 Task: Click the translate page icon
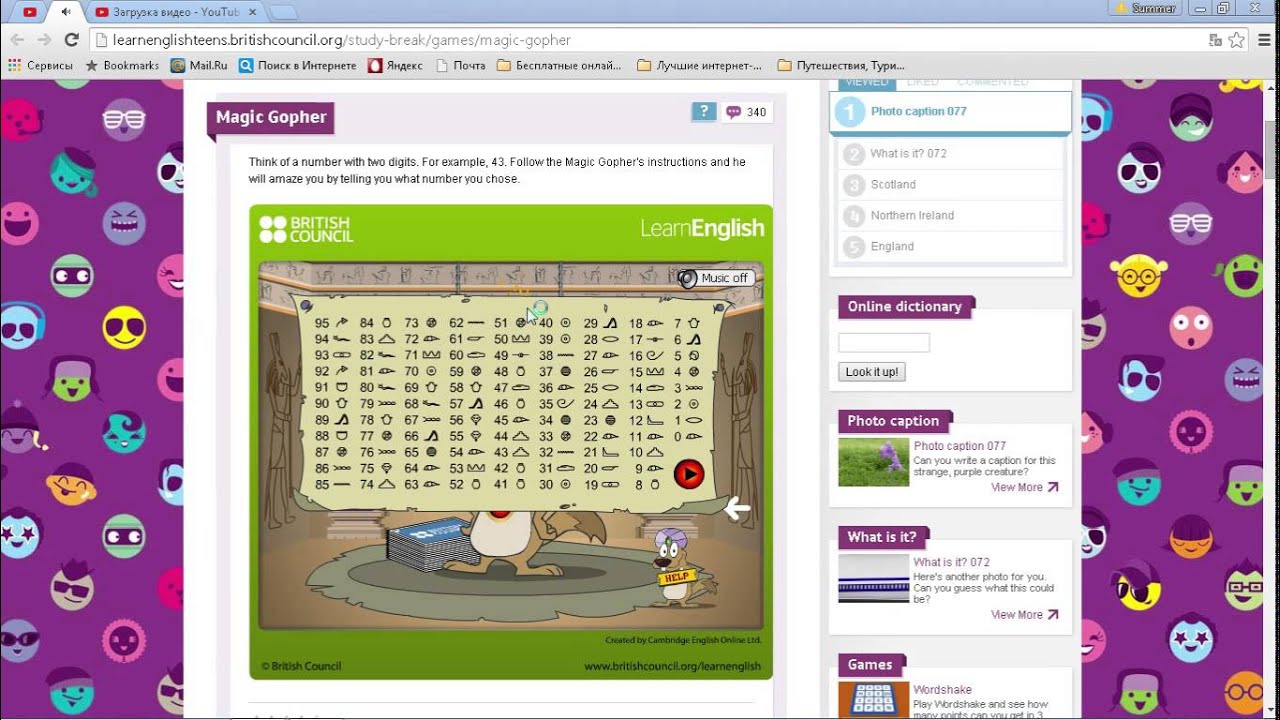click(1215, 40)
